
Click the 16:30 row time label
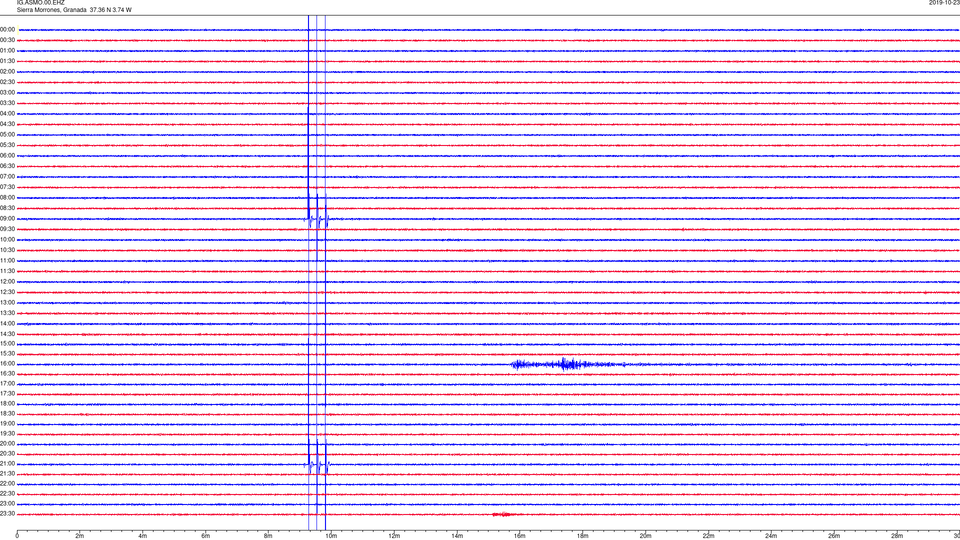tap(7, 373)
